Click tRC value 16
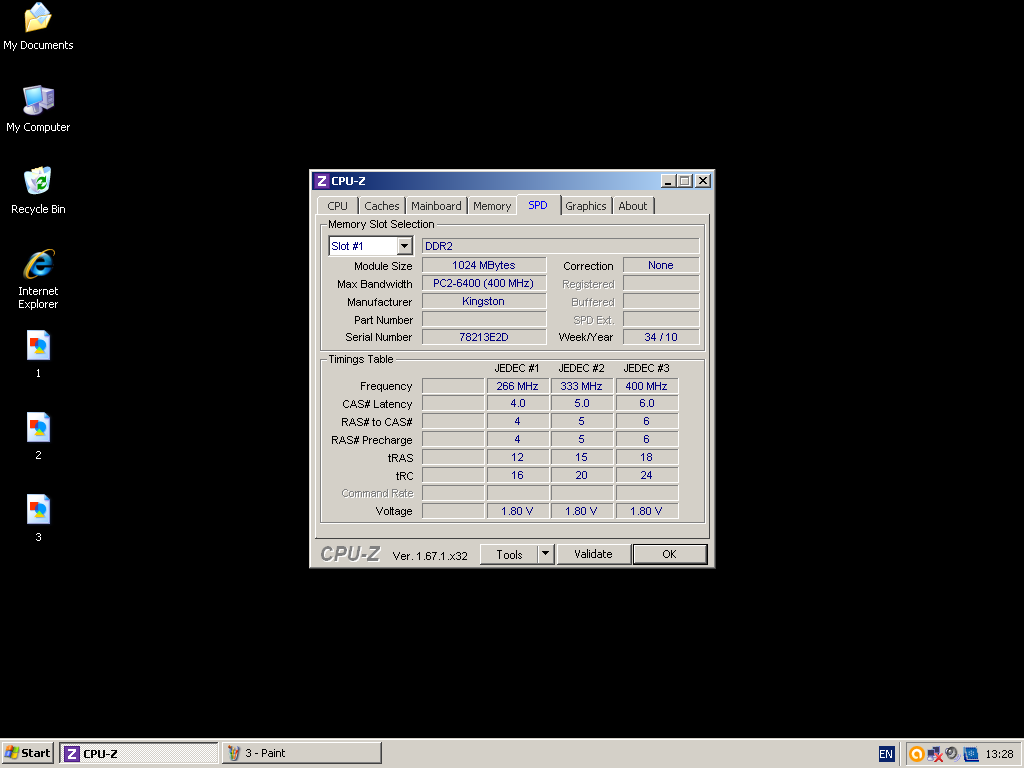Image resolution: width=1024 pixels, height=768 pixels. (x=517, y=475)
